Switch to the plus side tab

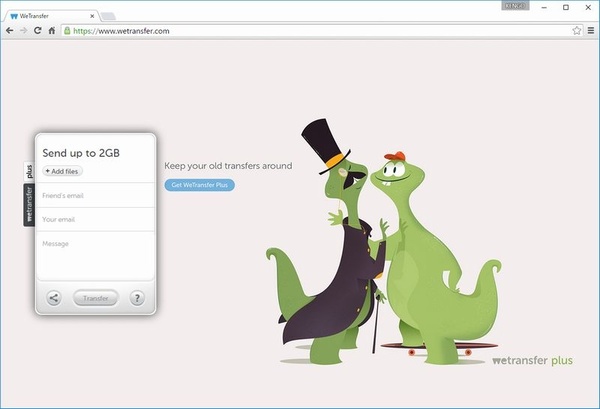29,172
